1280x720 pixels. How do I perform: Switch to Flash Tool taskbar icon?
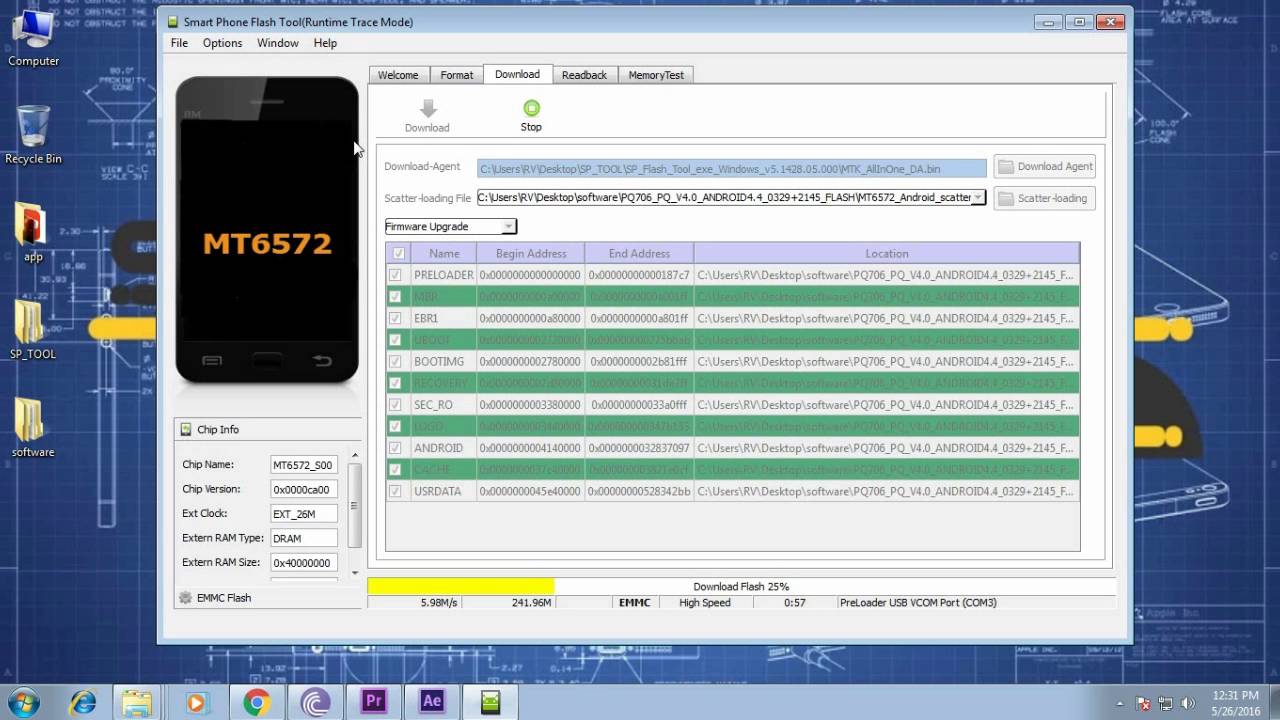(490, 701)
